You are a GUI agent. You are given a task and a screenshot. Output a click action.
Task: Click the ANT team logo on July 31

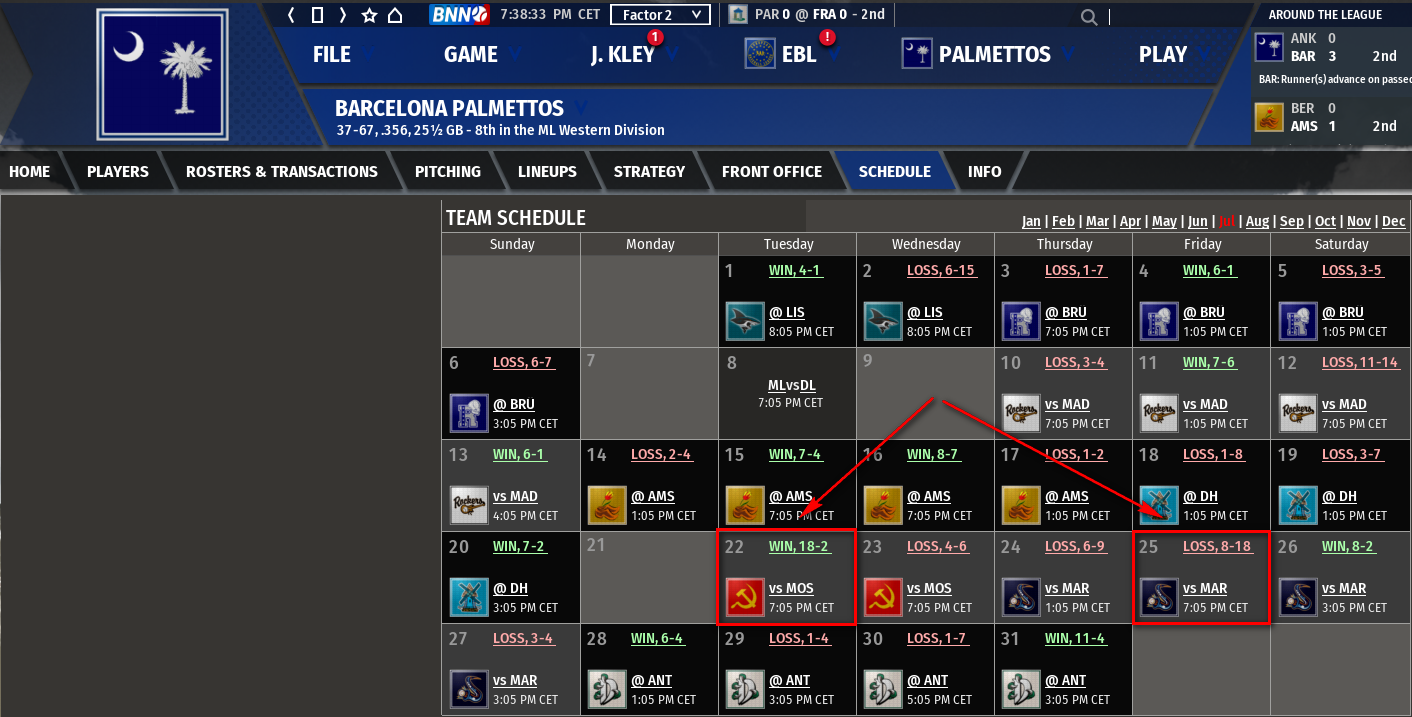[x=1020, y=690]
